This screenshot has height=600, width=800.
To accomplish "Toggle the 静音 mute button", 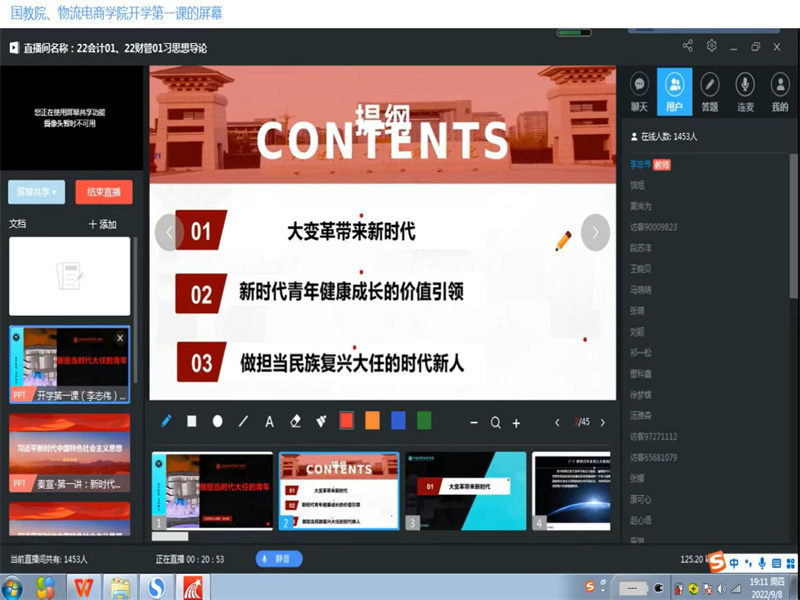I will click(x=279, y=560).
